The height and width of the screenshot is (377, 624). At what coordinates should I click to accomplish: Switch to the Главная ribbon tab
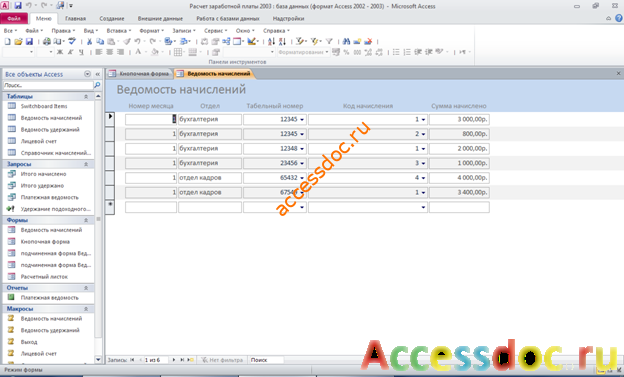[76, 18]
